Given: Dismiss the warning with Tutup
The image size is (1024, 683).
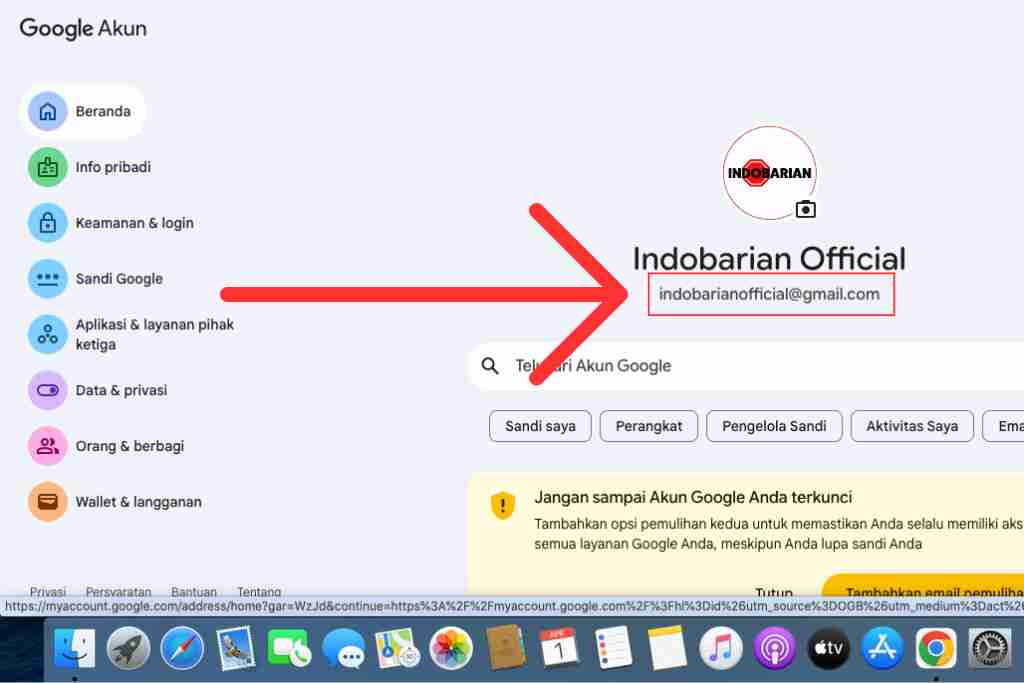Looking at the screenshot, I should [774, 592].
